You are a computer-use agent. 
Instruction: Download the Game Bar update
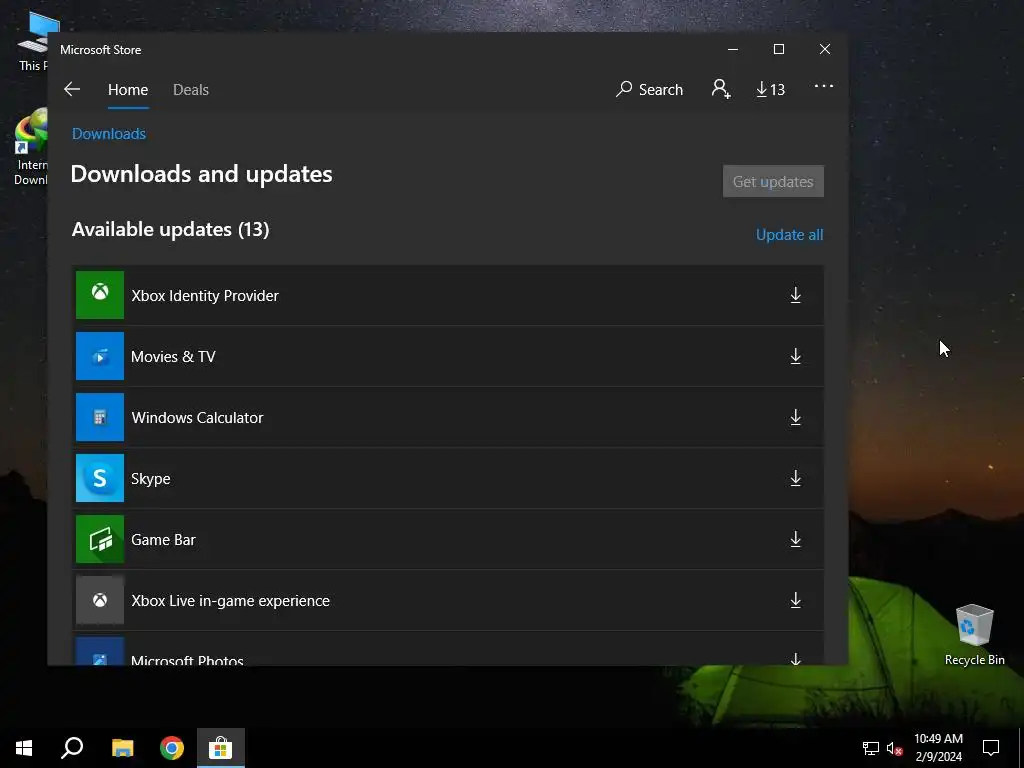[x=795, y=539]
